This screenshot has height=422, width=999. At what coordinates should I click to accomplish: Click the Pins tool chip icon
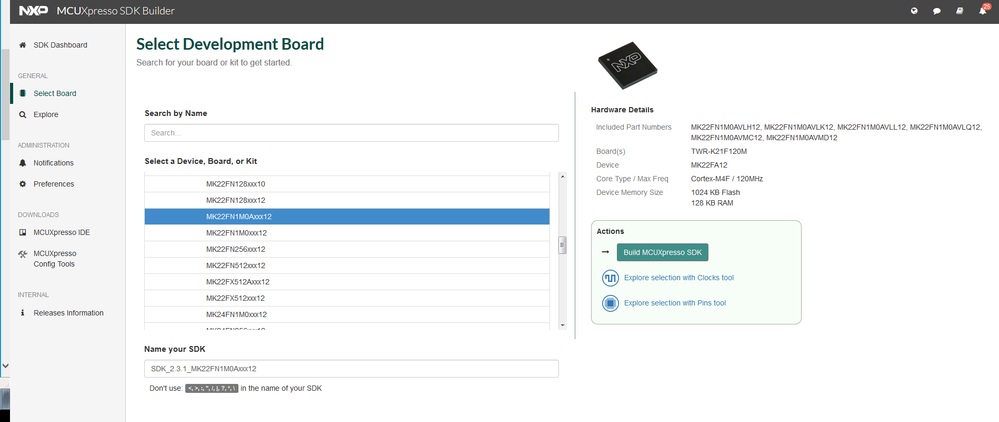point(610,303)
